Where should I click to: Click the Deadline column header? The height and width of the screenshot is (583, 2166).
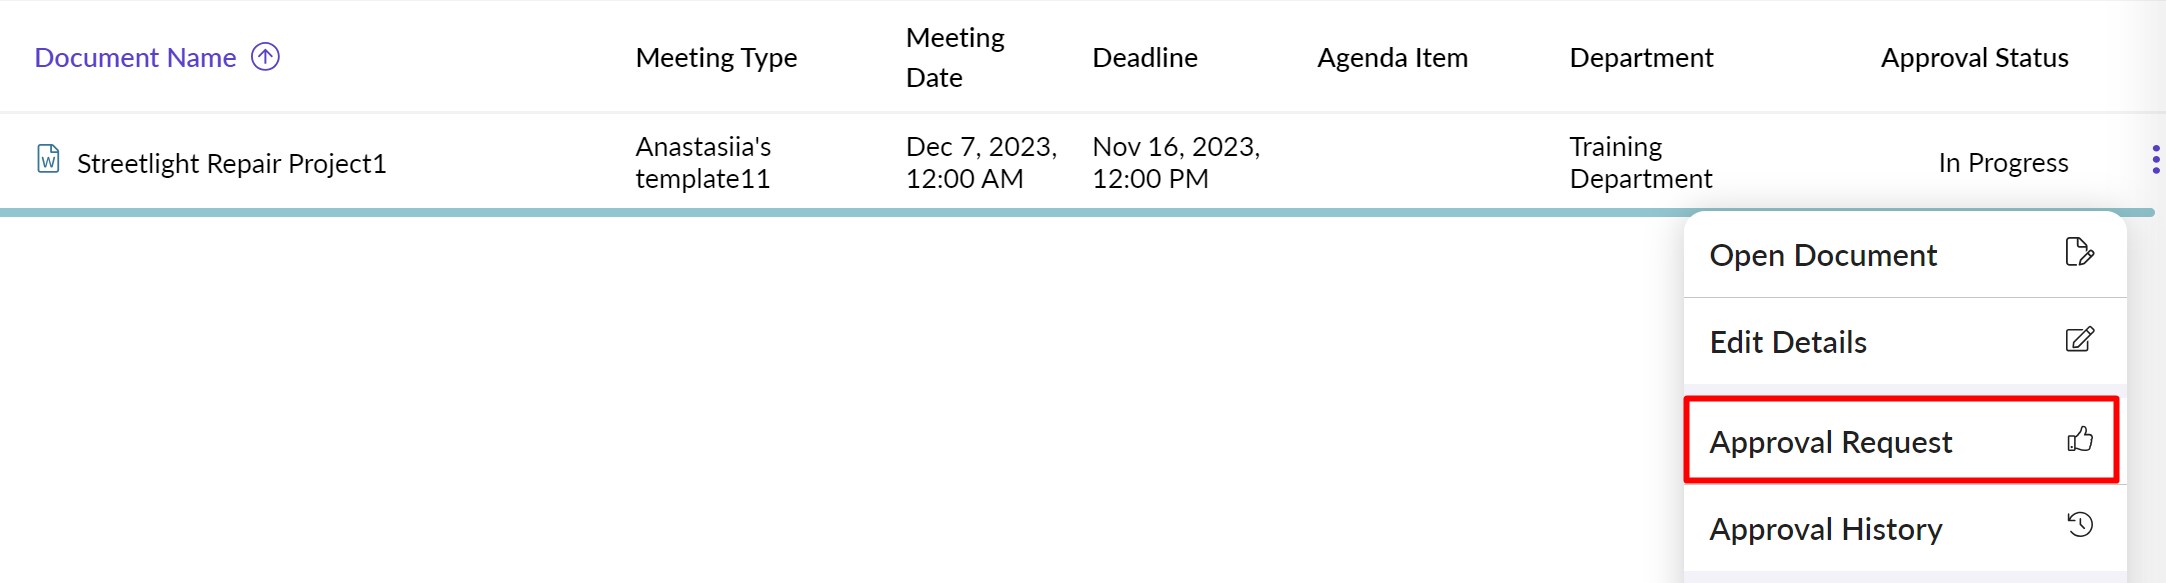[1144, 58]
